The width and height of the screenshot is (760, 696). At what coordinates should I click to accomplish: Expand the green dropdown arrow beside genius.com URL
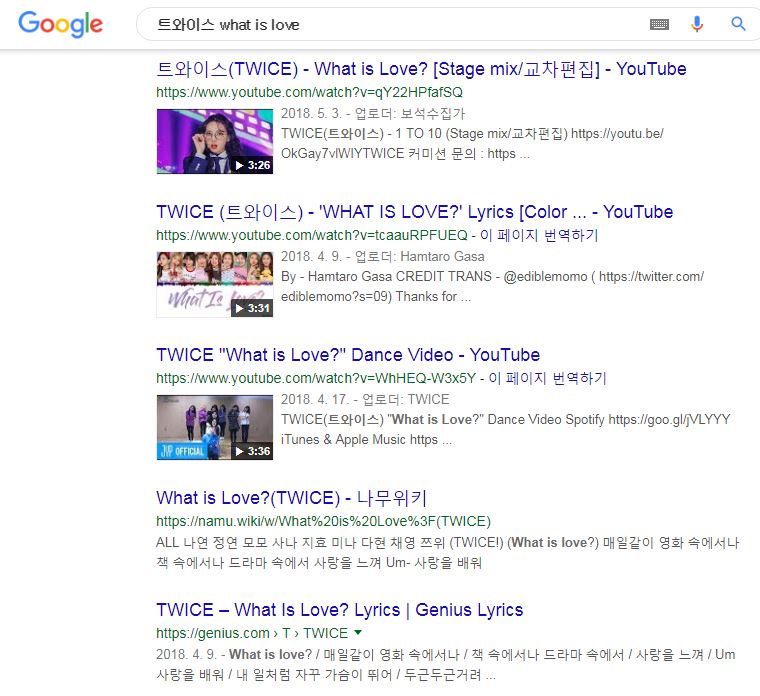tap(358, 632)
